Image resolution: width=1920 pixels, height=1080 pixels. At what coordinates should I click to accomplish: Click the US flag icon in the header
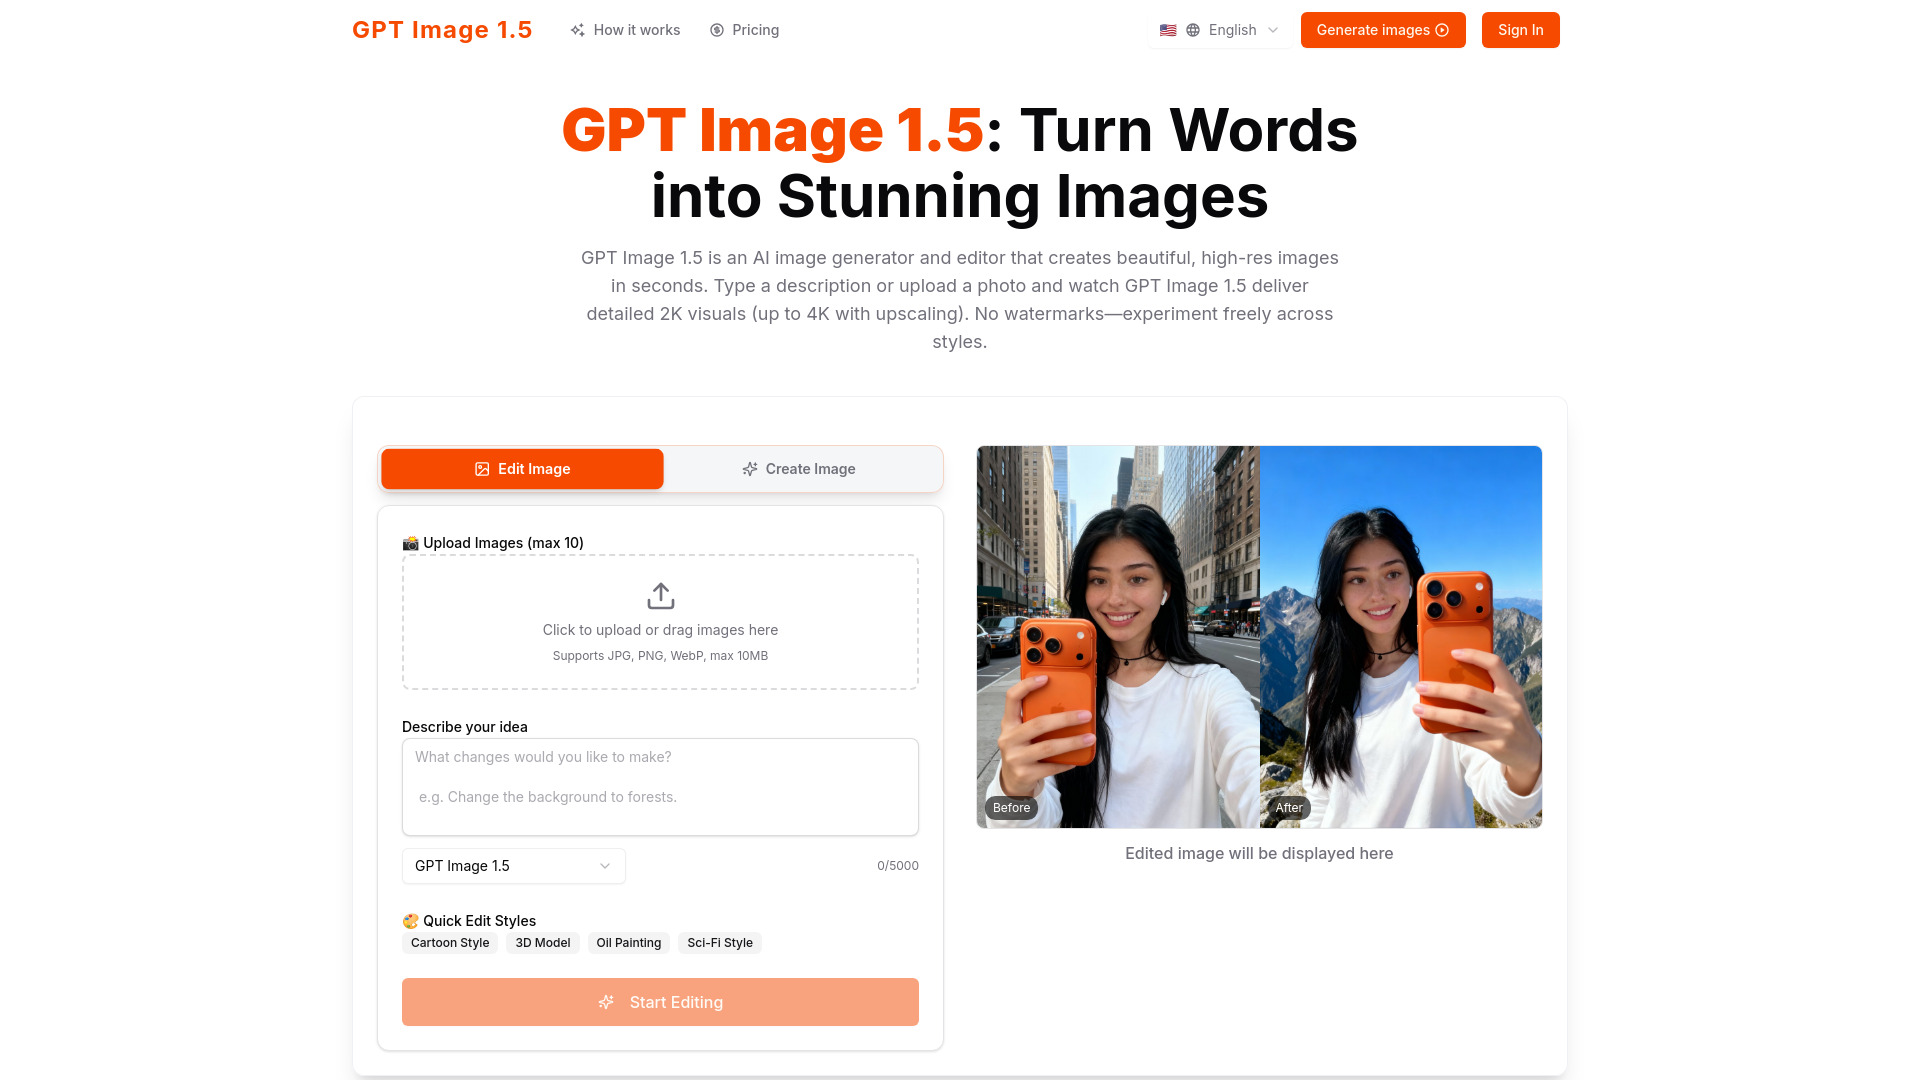(1167, 30)
